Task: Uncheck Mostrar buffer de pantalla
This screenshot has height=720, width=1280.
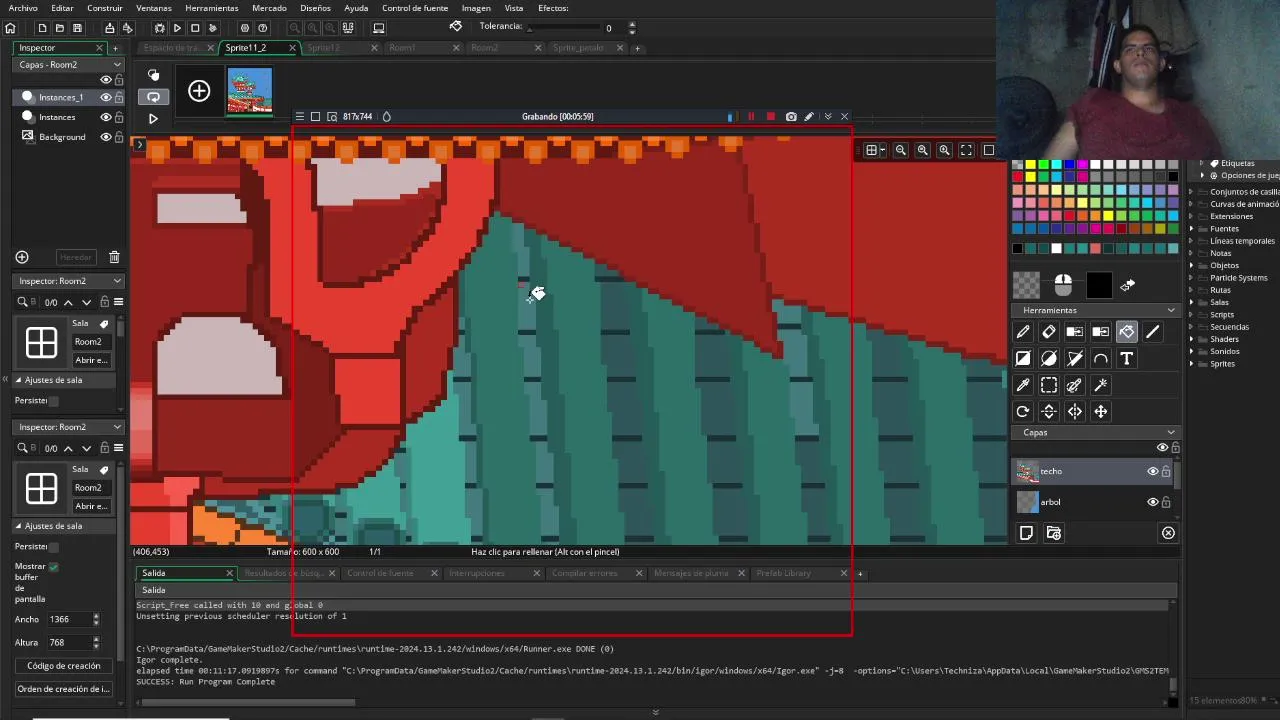Action: tap(53, 566)
